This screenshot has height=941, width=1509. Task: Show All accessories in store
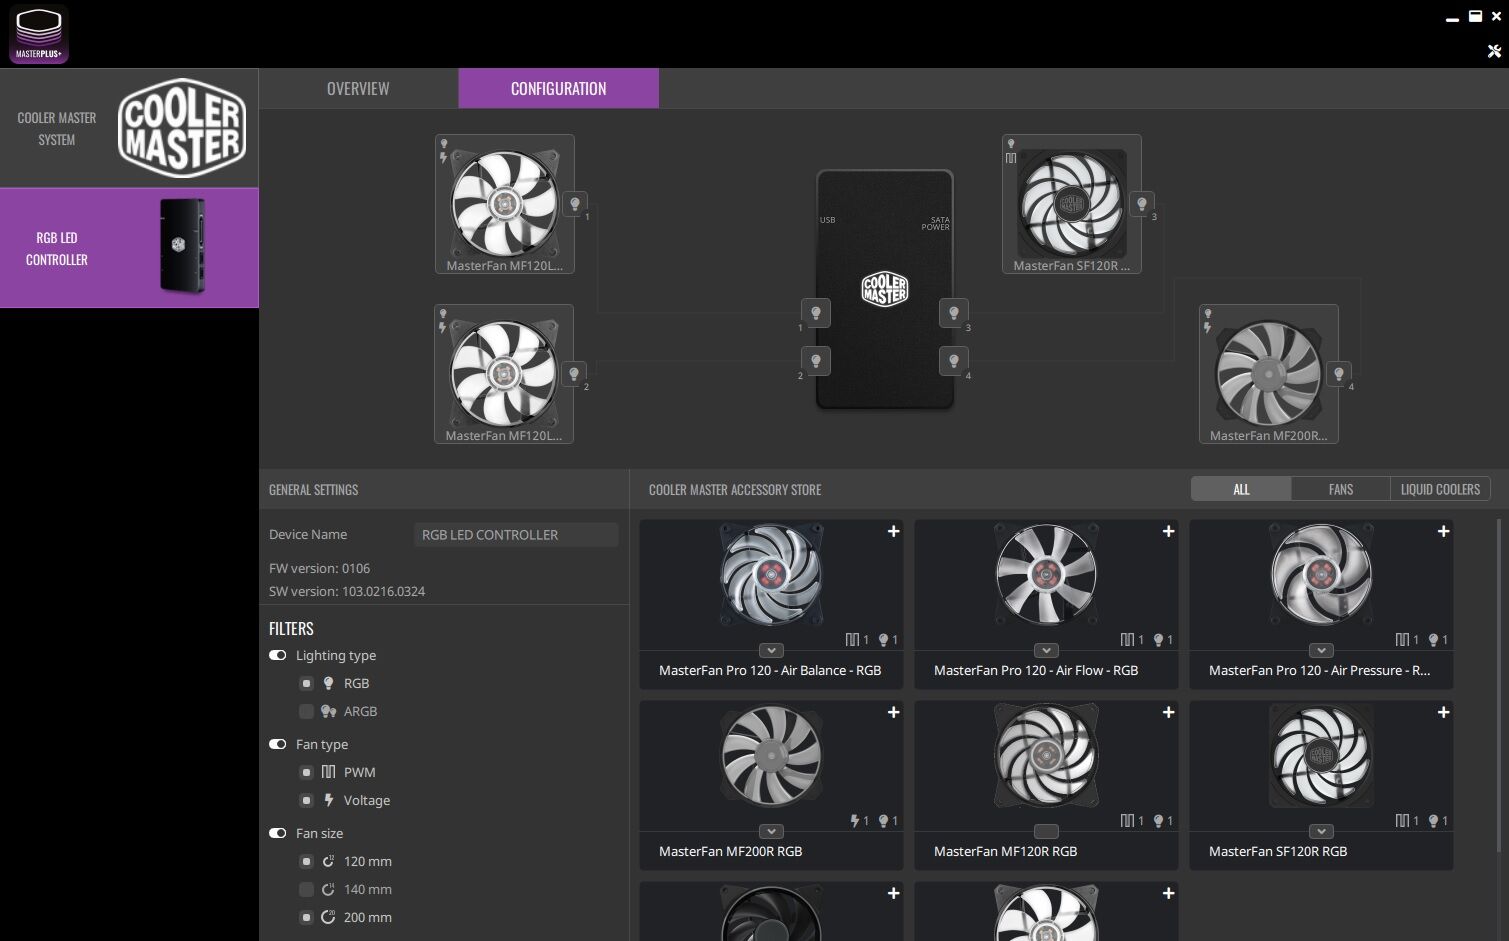[1241, 489]
